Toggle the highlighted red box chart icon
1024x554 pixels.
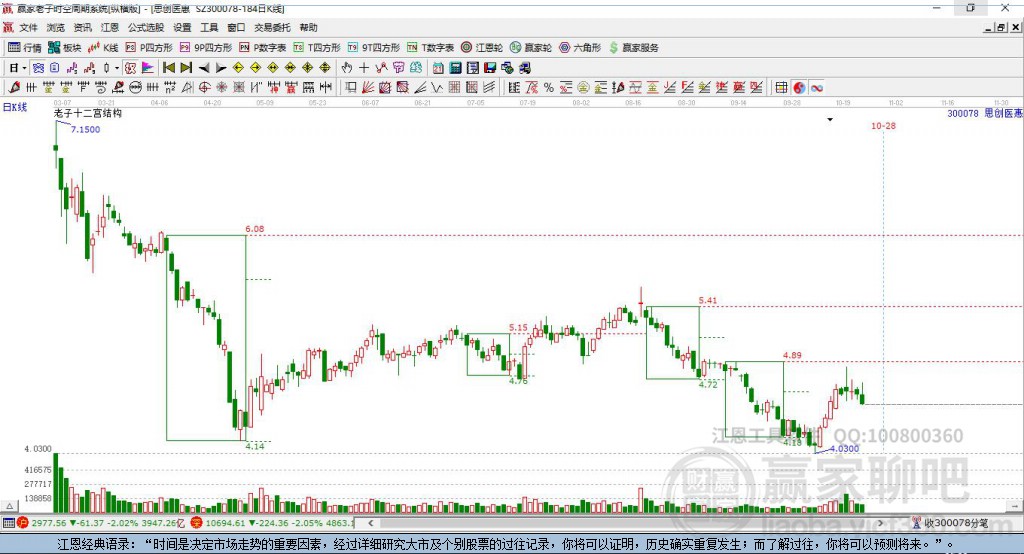[131, 68]
